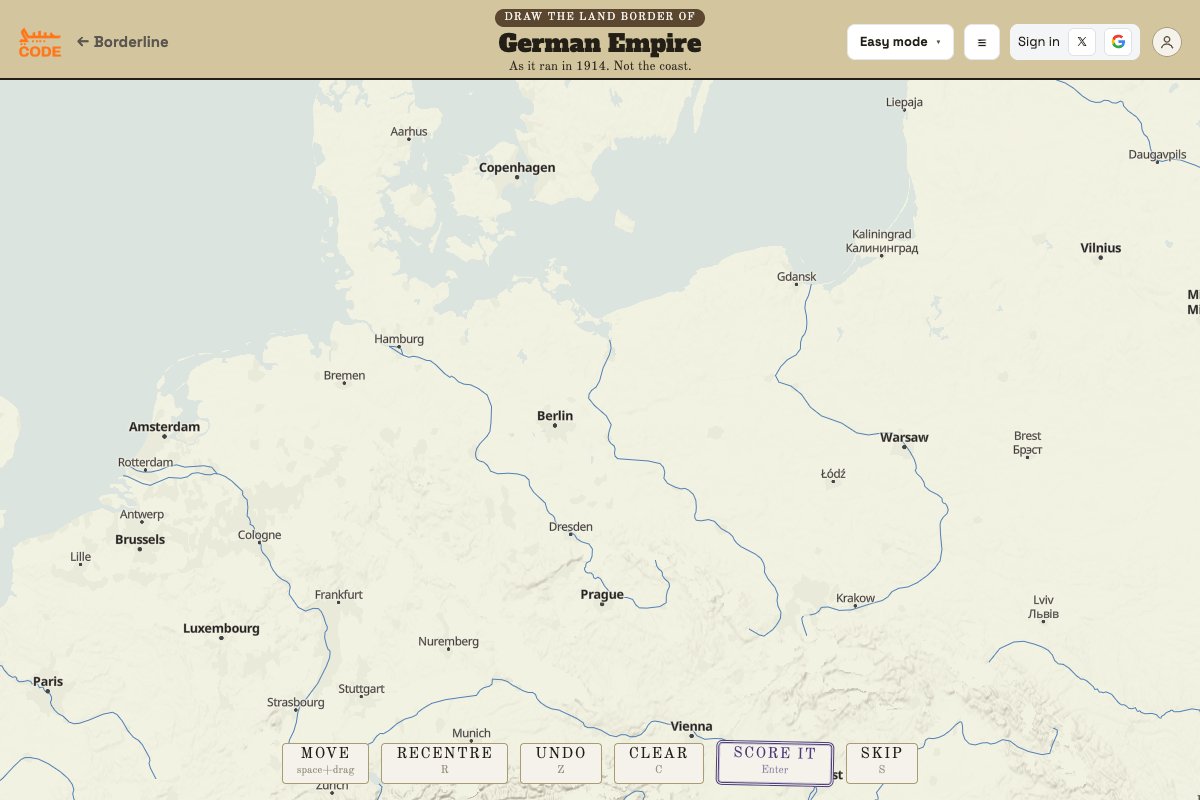Click the Vilnius city label
The width and height of the screenshot is (1200, 800).
[1101, 248]
